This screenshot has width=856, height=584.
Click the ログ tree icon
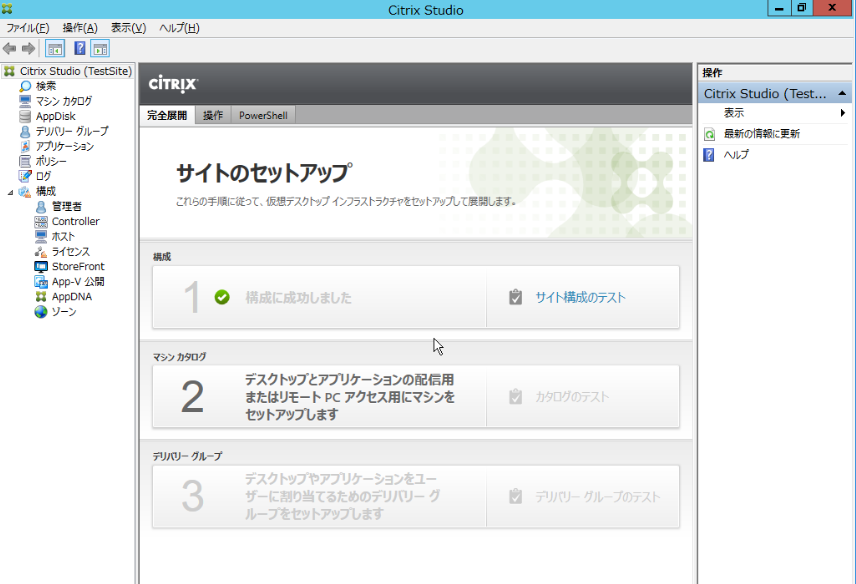click(x=25, y=176)
